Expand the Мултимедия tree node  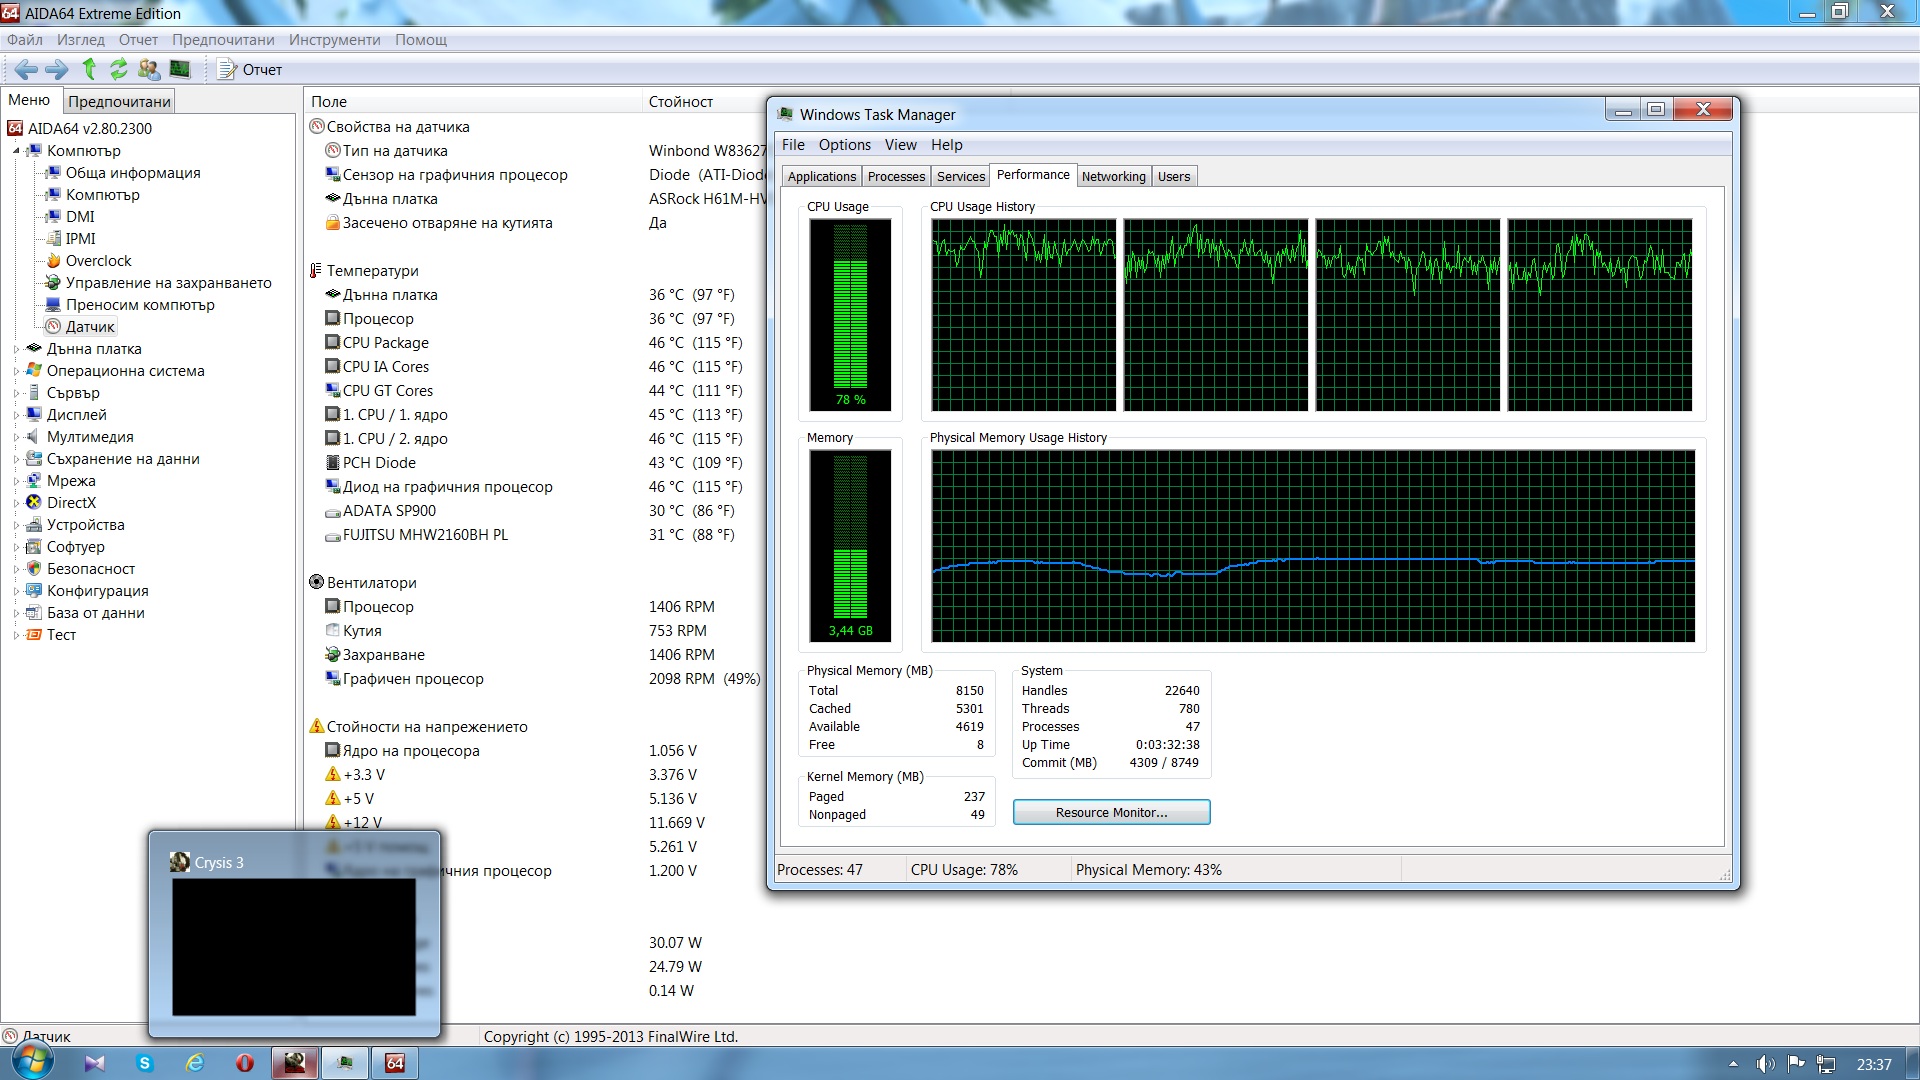tap(16, 437)
